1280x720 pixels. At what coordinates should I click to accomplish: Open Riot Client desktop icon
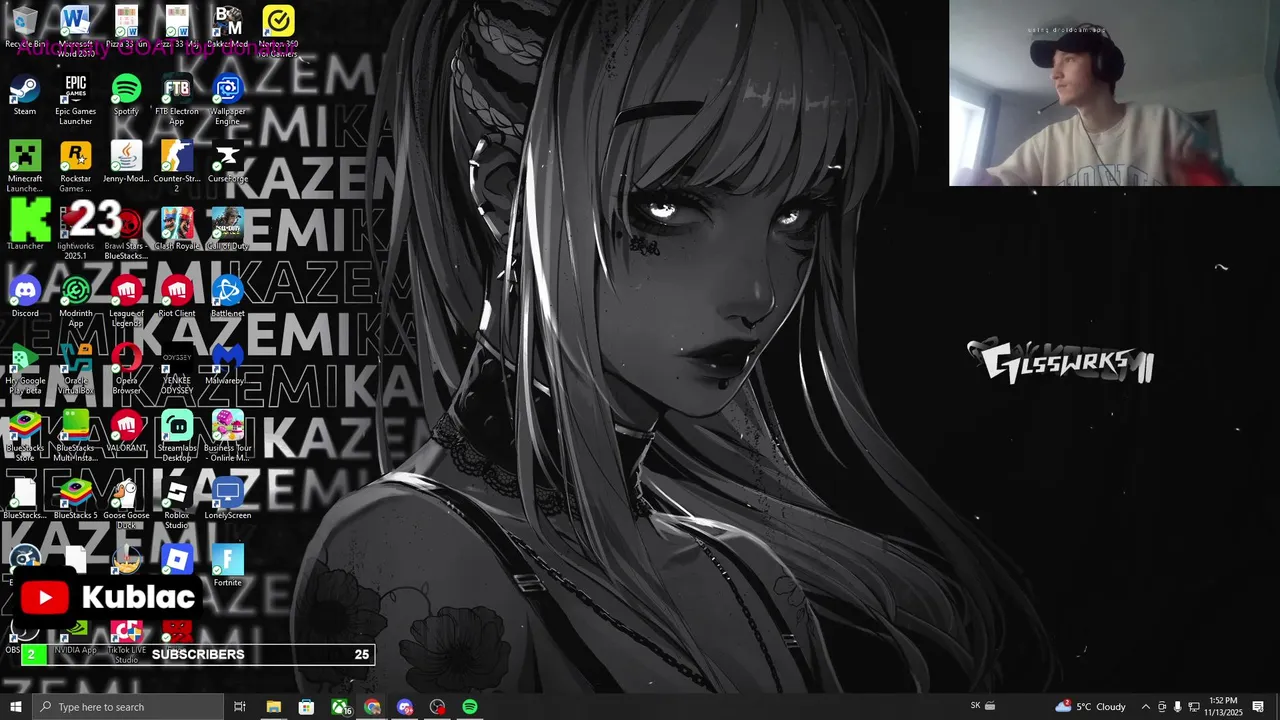(x=177, y=297)
